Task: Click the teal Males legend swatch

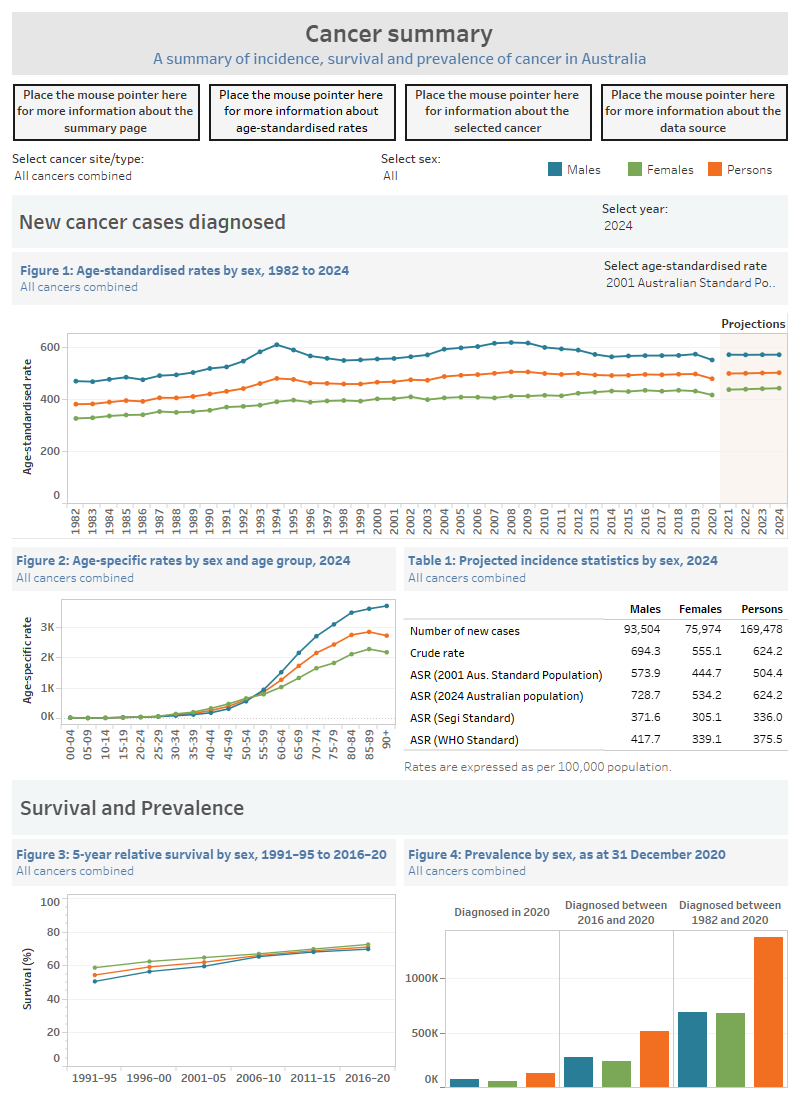Action: [555, 169]
